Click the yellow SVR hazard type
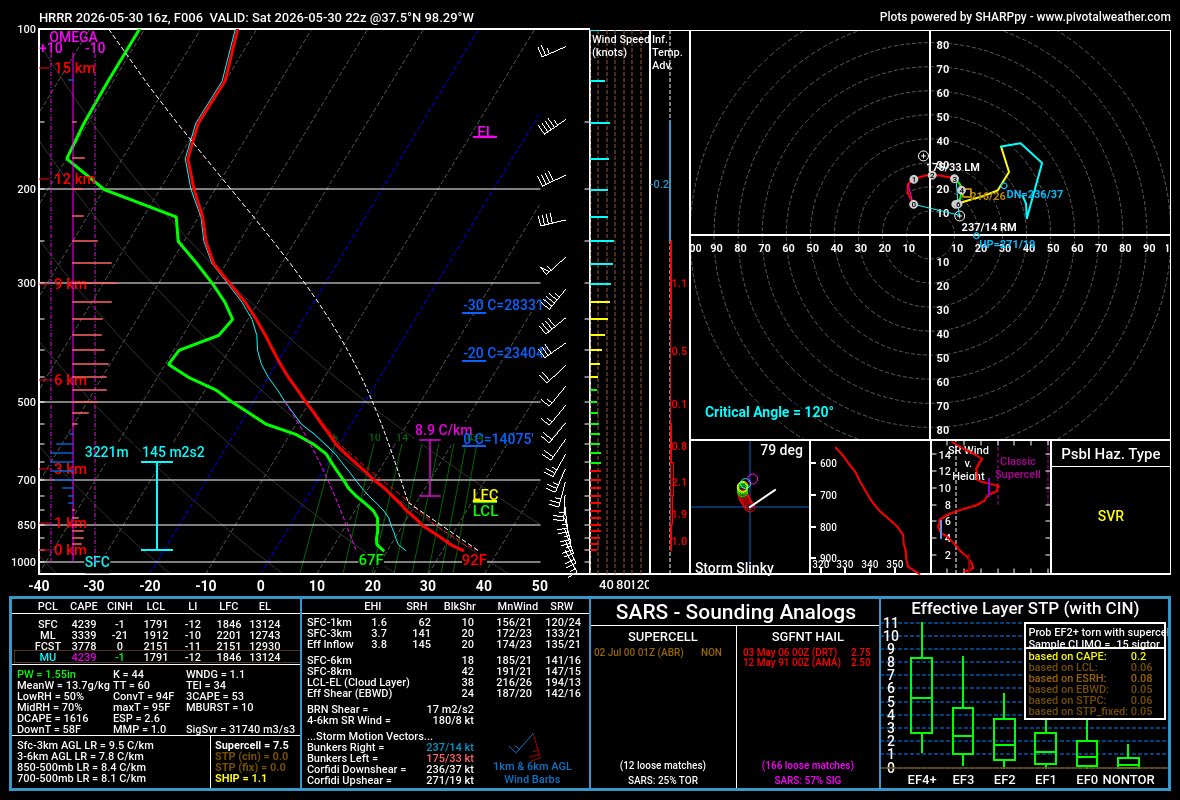 click(x=1111, y=516)
